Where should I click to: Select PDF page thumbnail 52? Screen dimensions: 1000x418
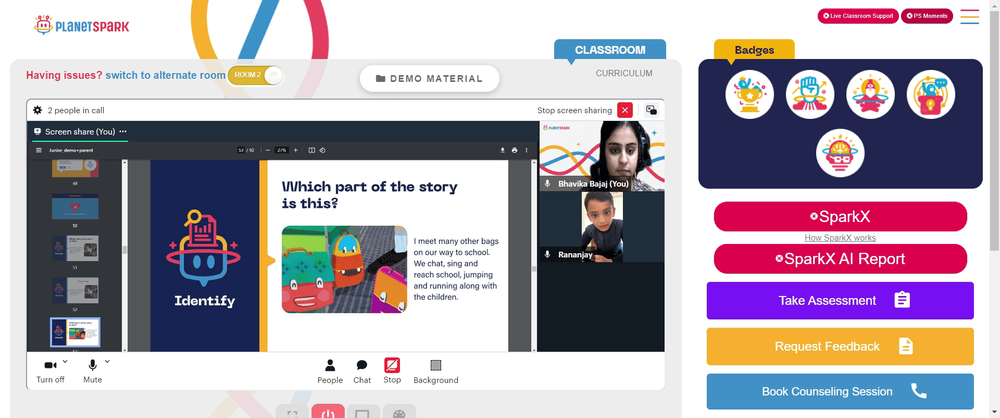click(x=75, y=290)
